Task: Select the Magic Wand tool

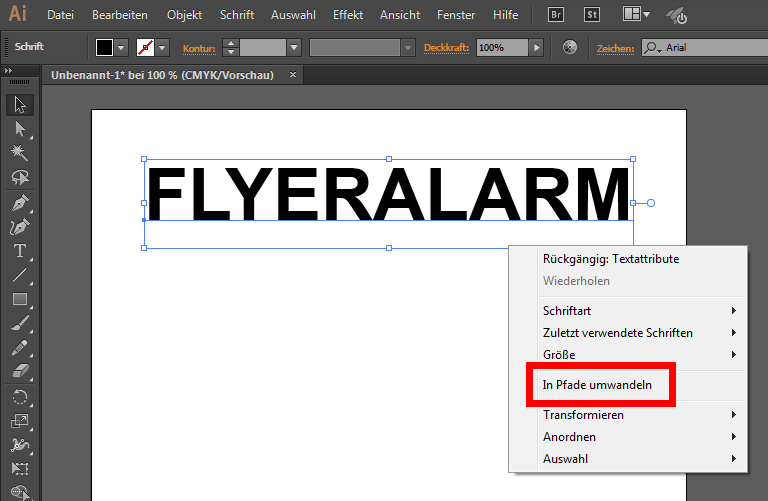Action: point(19,152)
